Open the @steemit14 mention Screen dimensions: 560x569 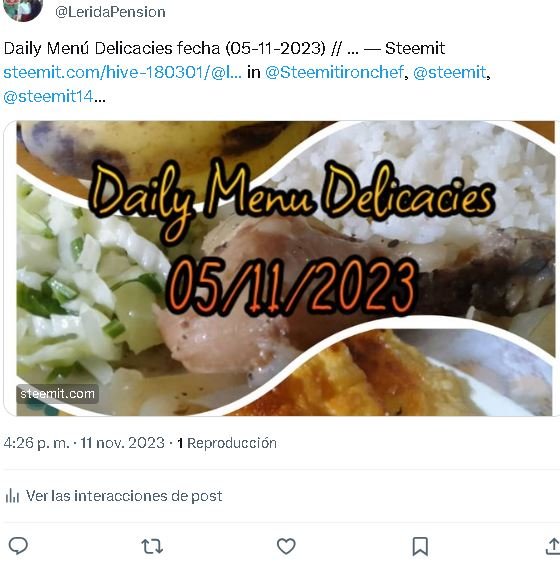[x=49, y=97]
